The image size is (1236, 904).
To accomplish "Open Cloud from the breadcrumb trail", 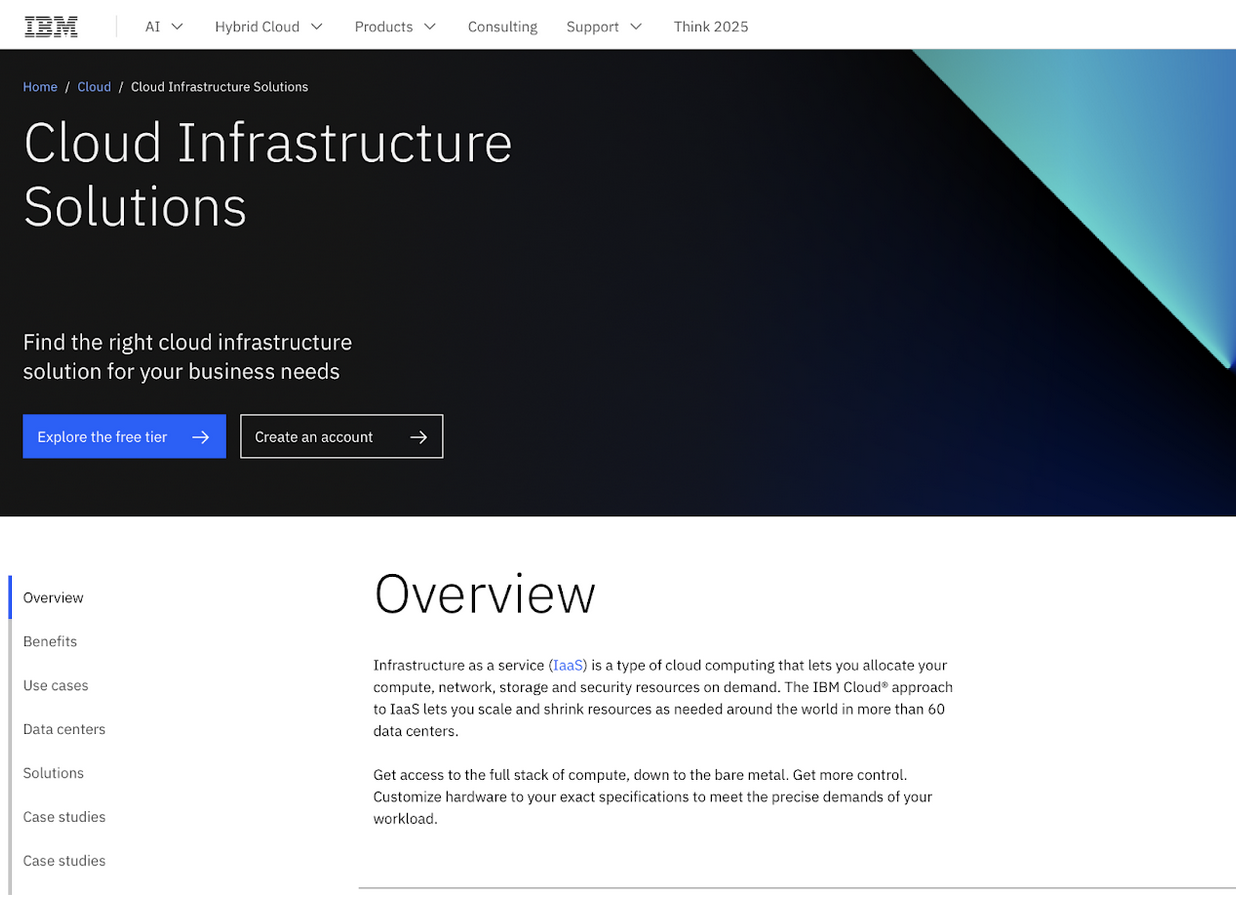I will [93, 87].
